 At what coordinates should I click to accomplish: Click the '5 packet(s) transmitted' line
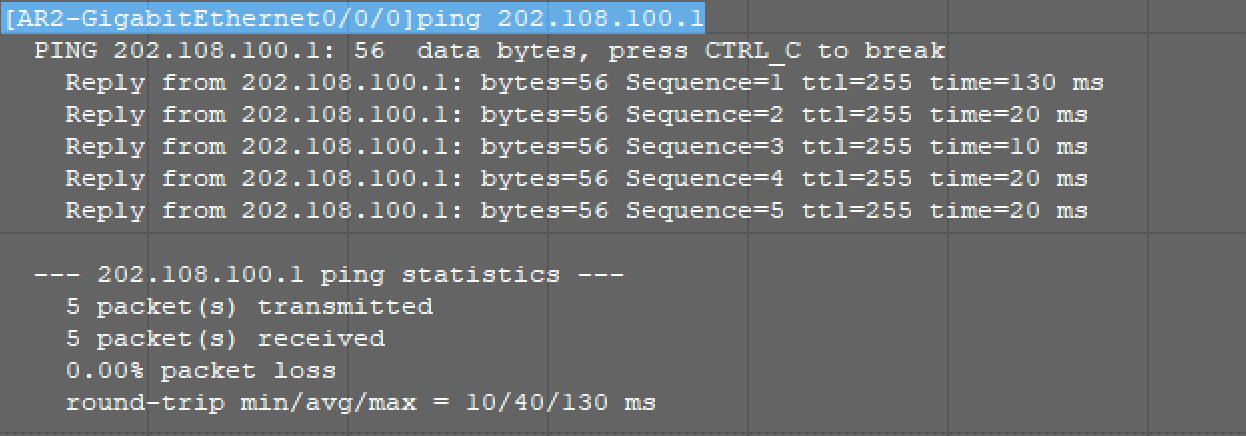pyautogui.click(x=249, y=307)
